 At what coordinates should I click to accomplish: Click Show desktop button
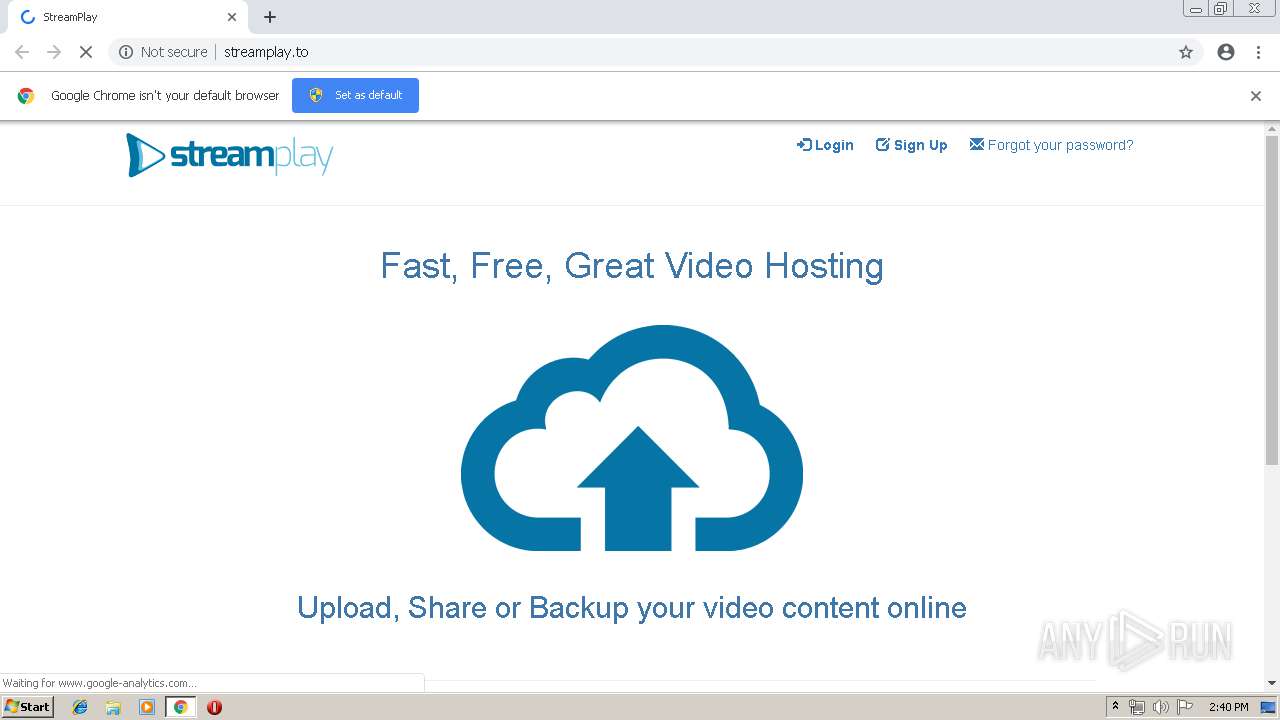coord(1269,707)
